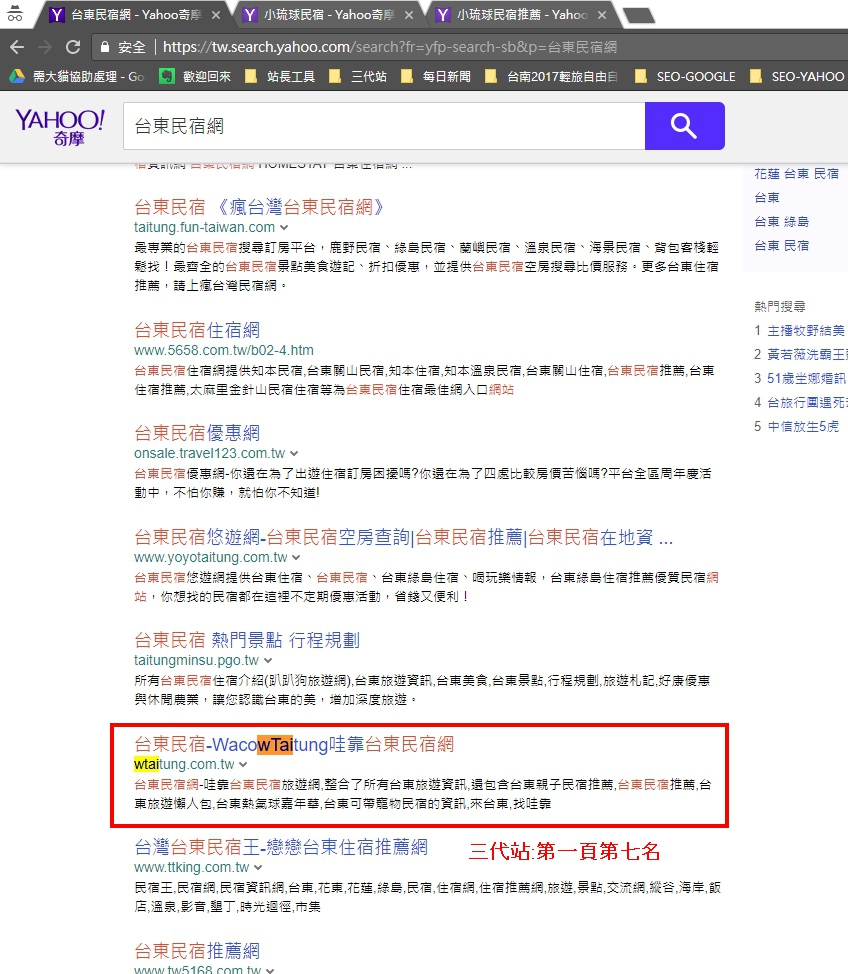Image resolution: width=848 pixels, height=974 pixels.
Task: Open result 台東民宿 熱門景點 行程規劃
Action: (x=247, y=640)
